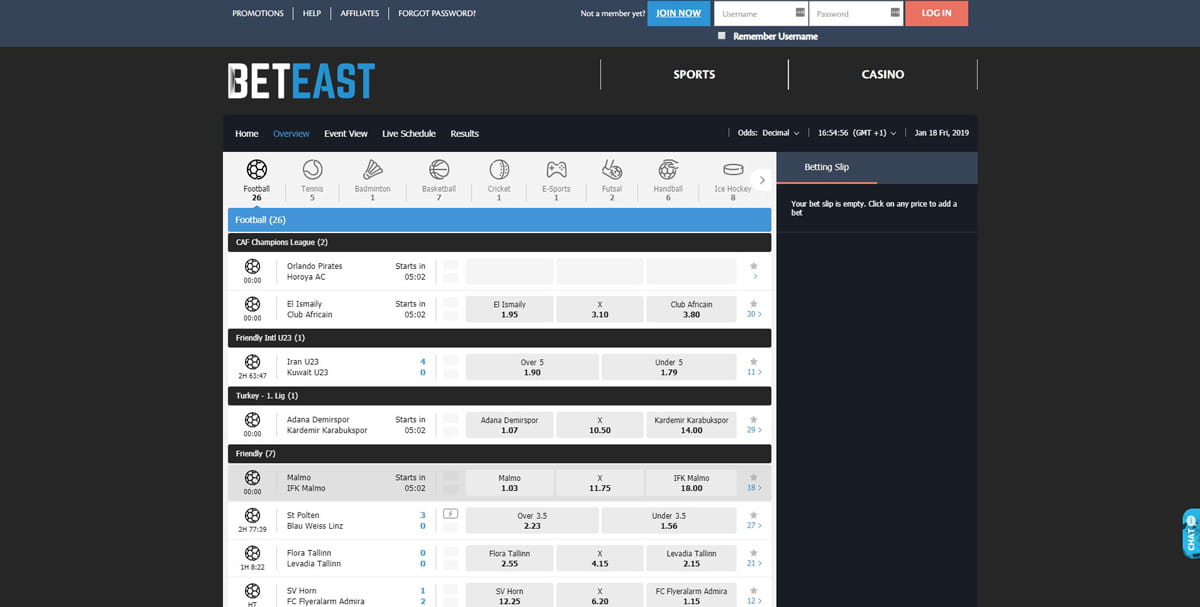Tick the Remember Username checkbox
Viewport: 1200px width, 607px height.
click(722, 36)
